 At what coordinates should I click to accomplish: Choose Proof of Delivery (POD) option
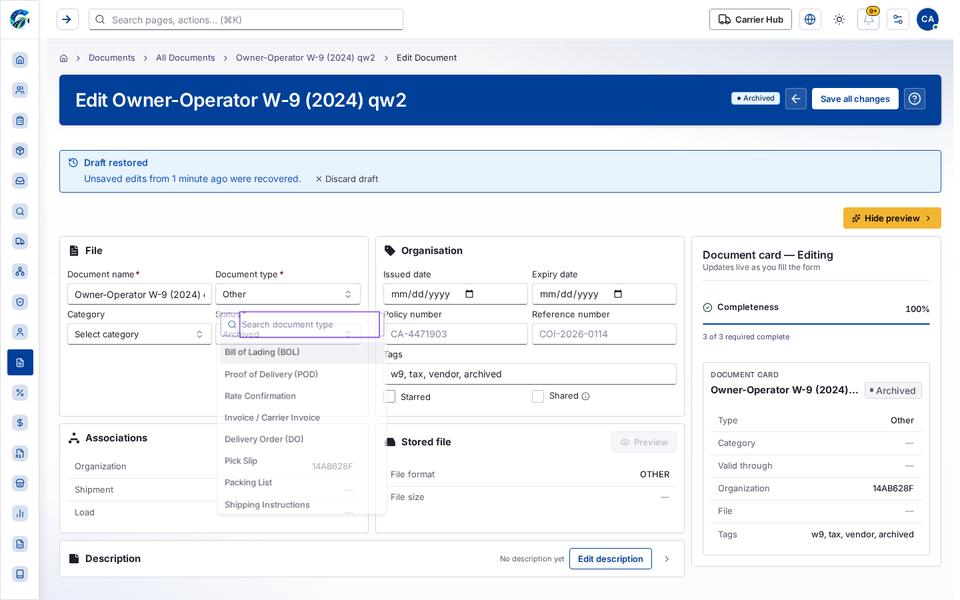click(x=302, y=374)
